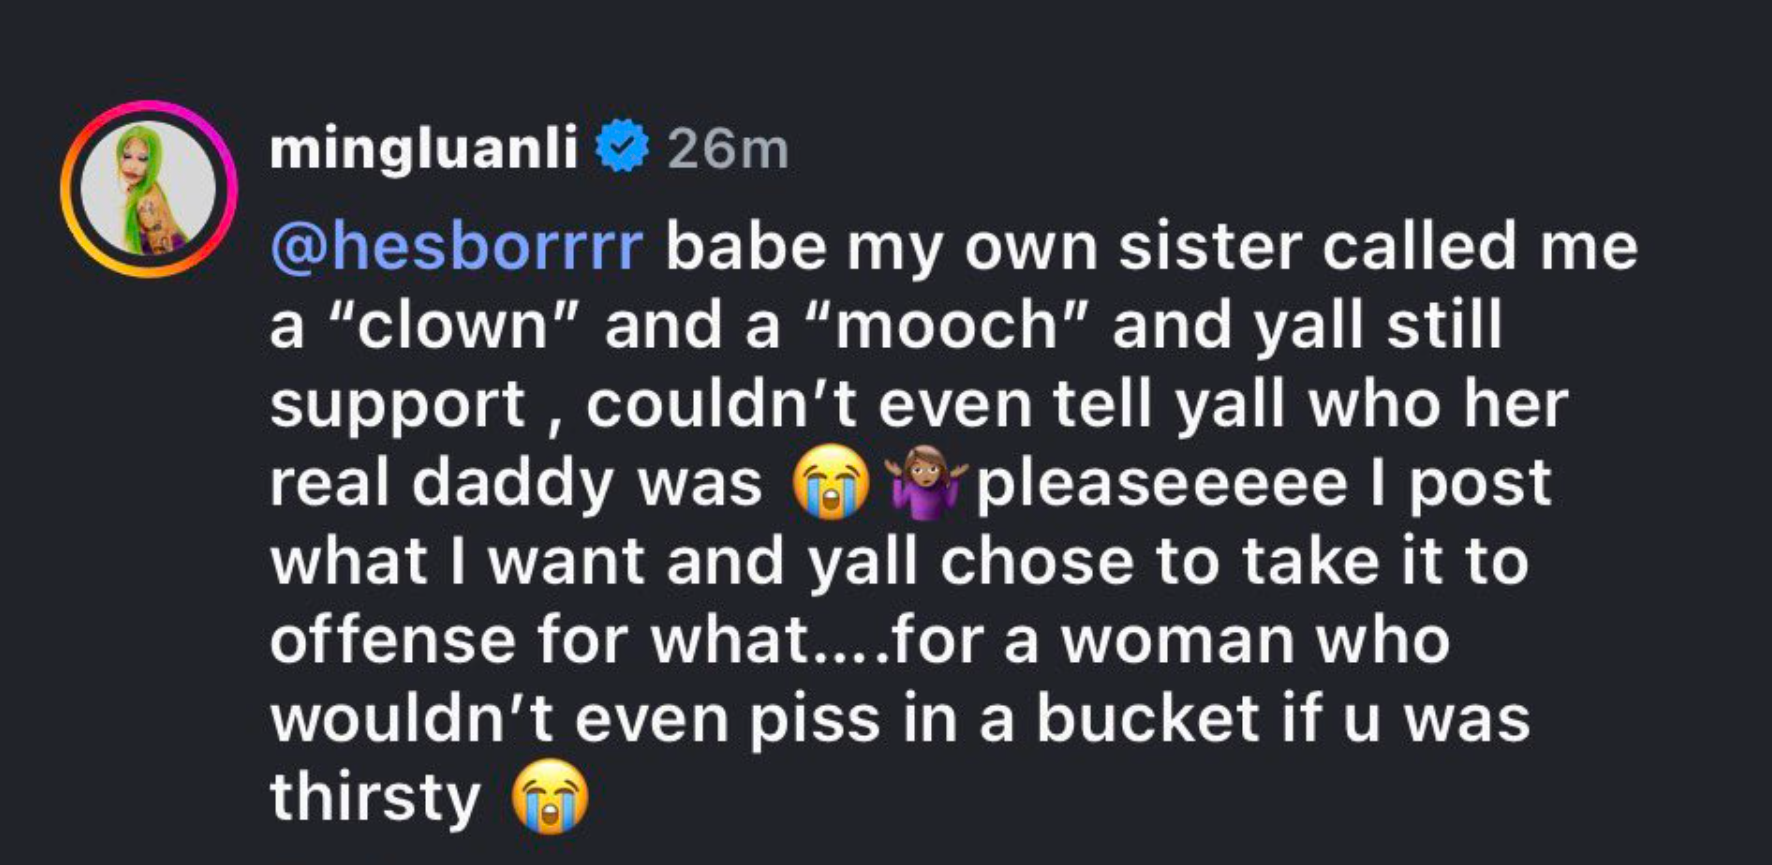This screenshot has width=1772, height=865.
Task: Click the 26m timestamp
Action: pos(727,149)
